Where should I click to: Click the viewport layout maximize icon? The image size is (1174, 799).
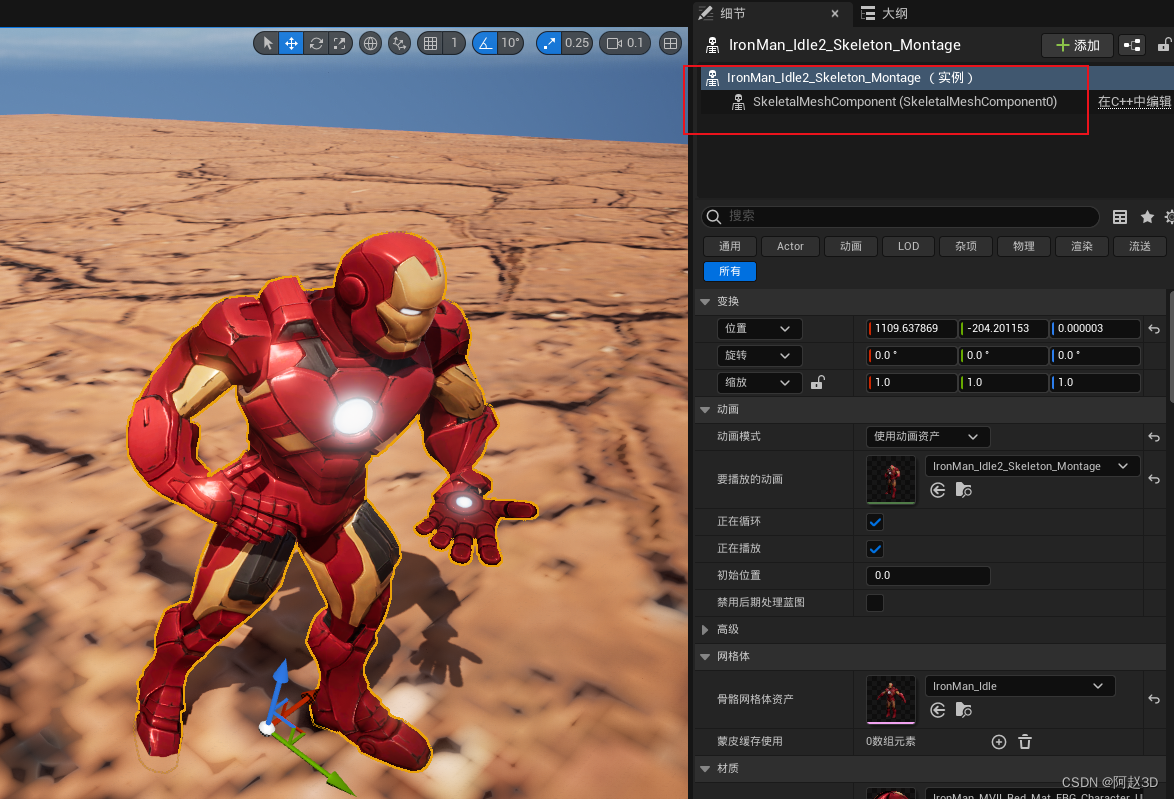click(670, 43)
